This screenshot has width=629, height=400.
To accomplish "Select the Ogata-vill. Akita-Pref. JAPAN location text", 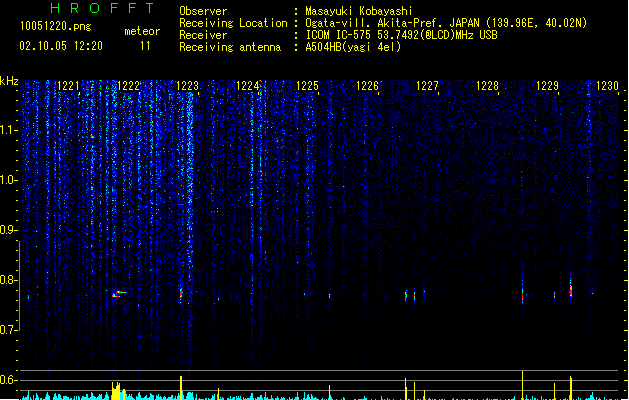I will point(446,23).
